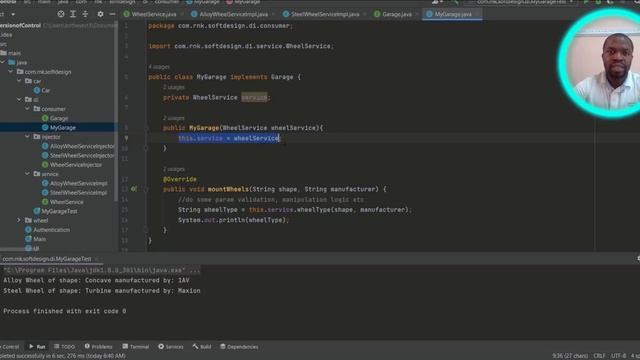
Task: Select Car class in project tree
Action: pos(46,90)
